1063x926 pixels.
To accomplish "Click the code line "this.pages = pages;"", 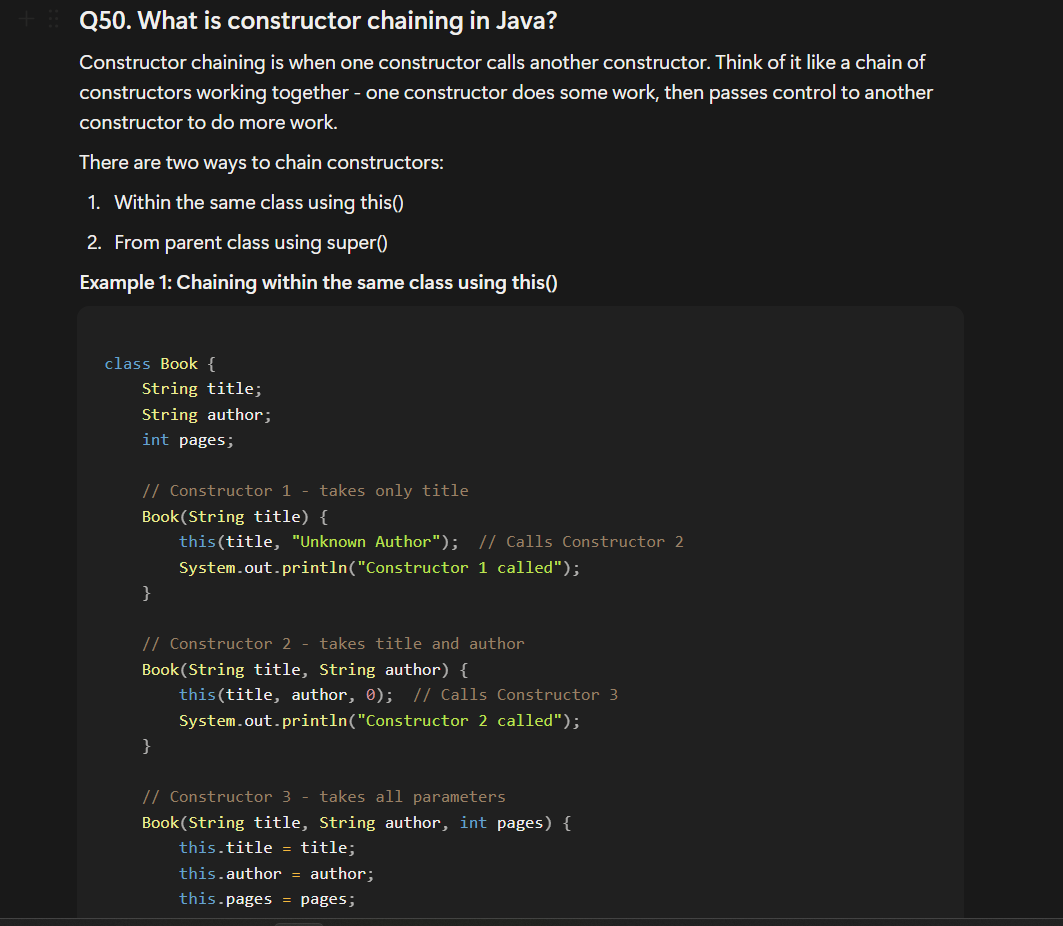I will tap(267, 899).
